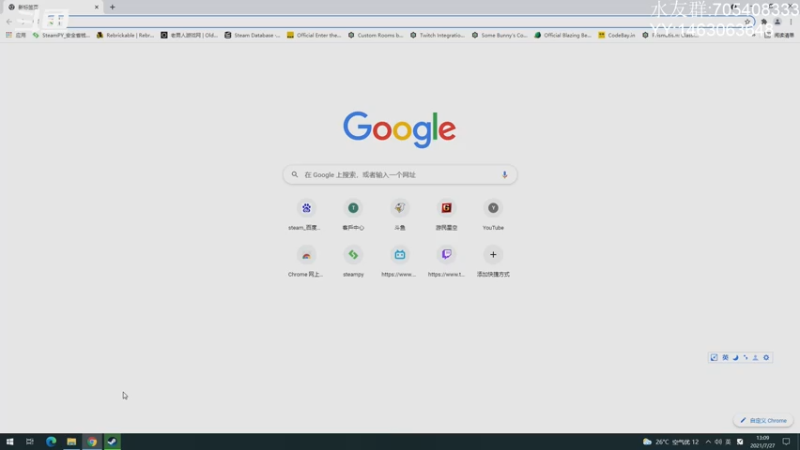Open the Twitch purple shortcut tile
This screenshot has height=450, width=800.
click(446, 261)
